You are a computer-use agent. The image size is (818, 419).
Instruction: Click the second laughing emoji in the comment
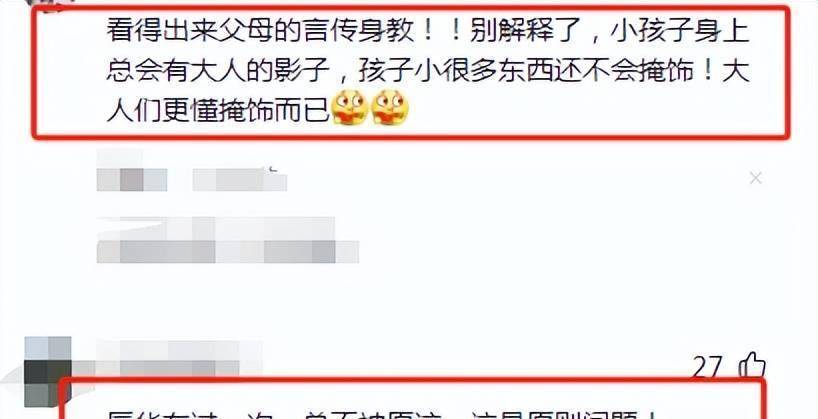click(390, 107)
